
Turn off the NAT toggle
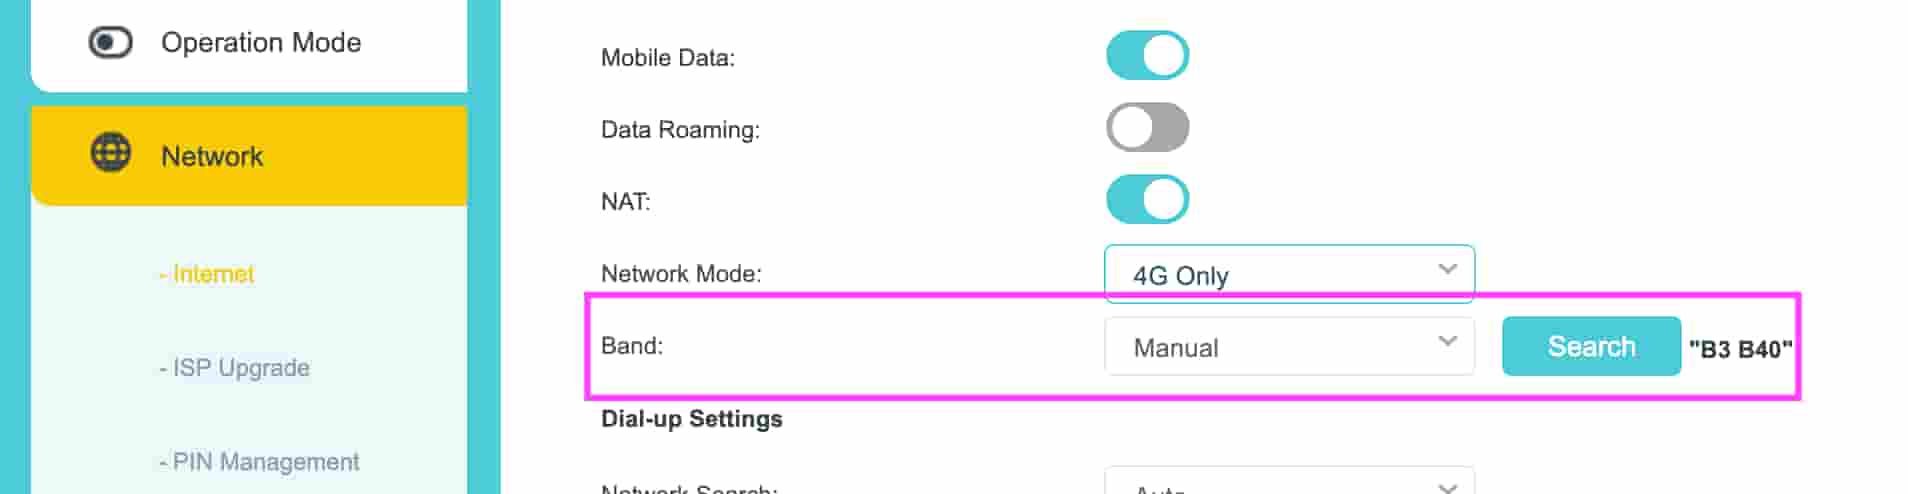[x=1147, y=199]
